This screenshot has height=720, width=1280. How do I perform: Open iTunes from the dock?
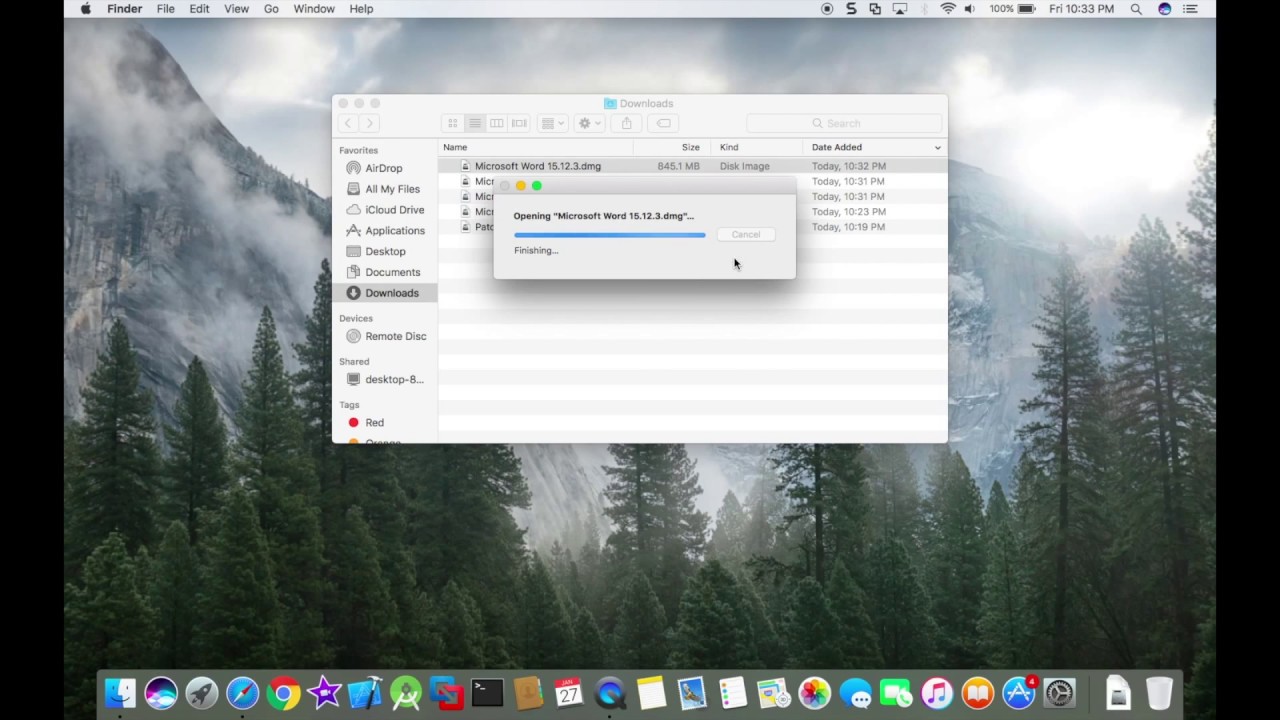937,693
